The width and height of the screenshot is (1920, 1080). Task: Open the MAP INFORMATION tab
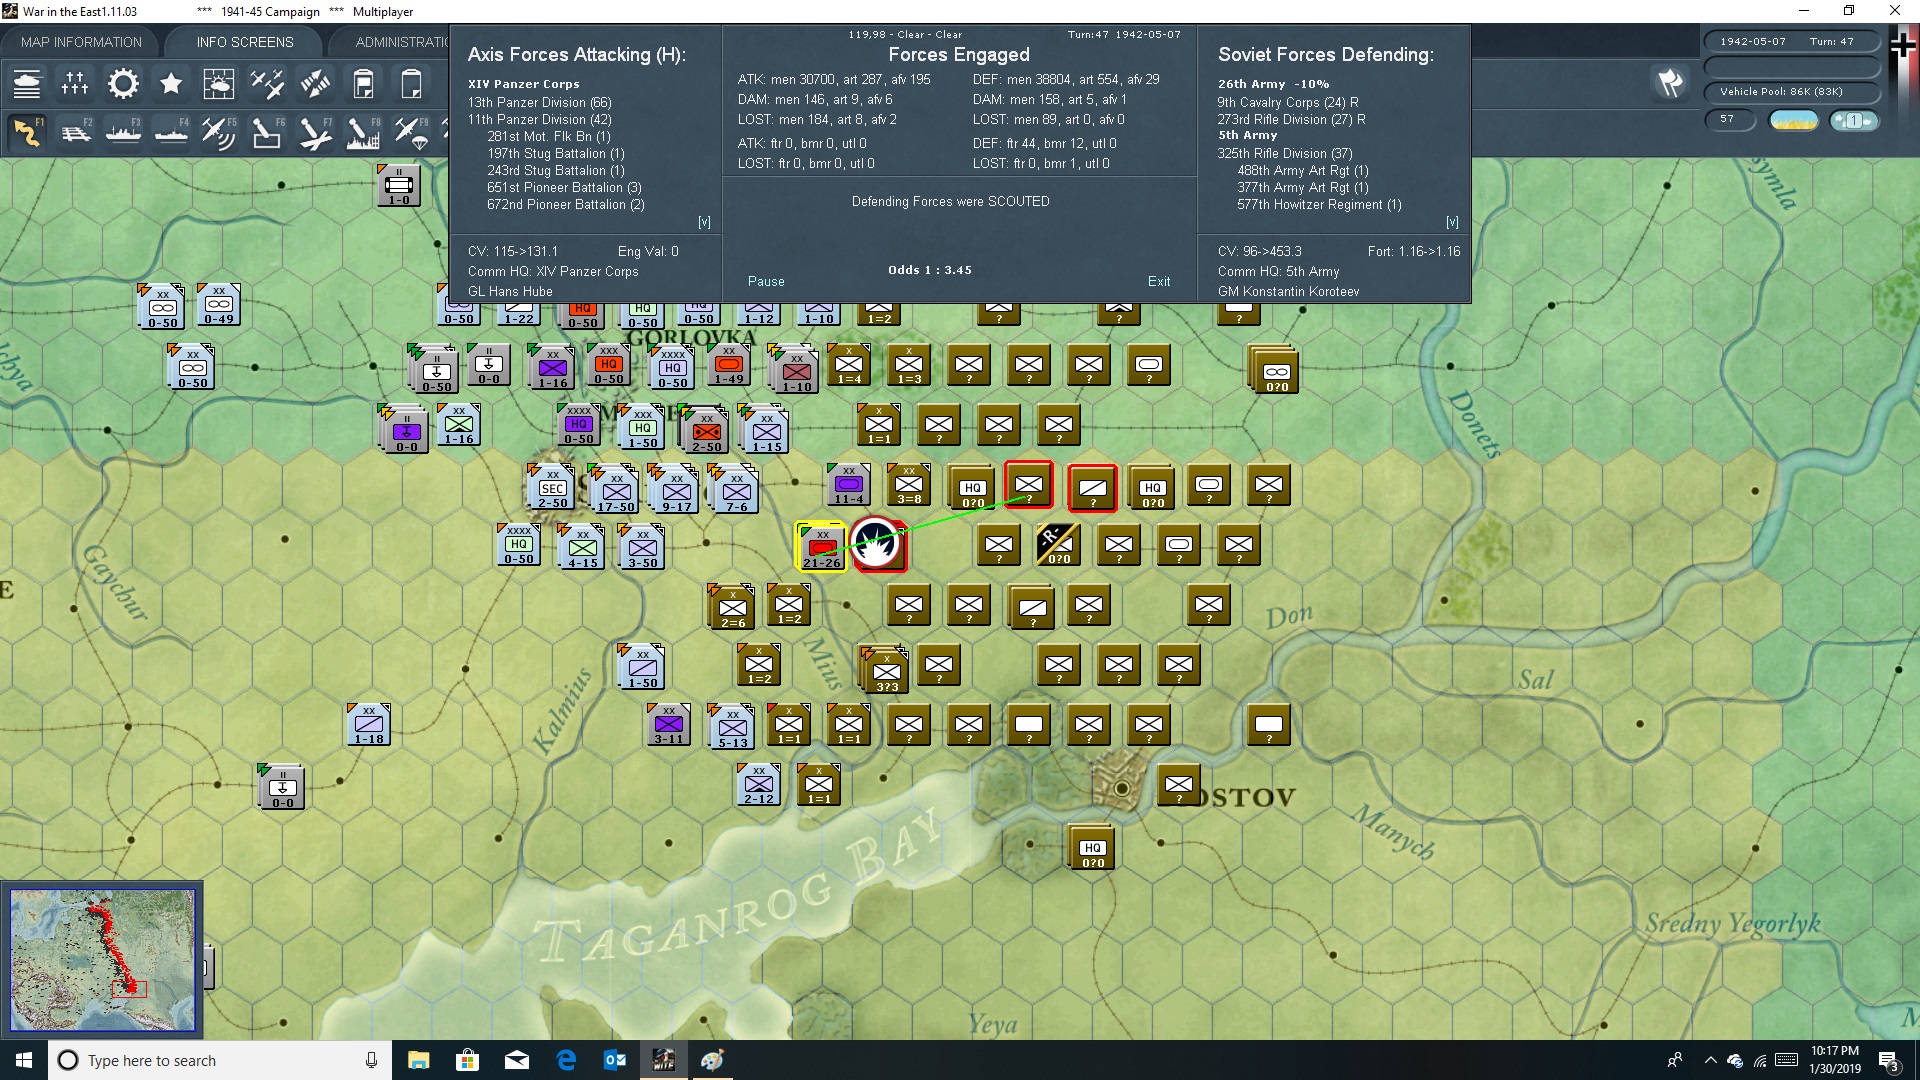[x=81, y=42]
